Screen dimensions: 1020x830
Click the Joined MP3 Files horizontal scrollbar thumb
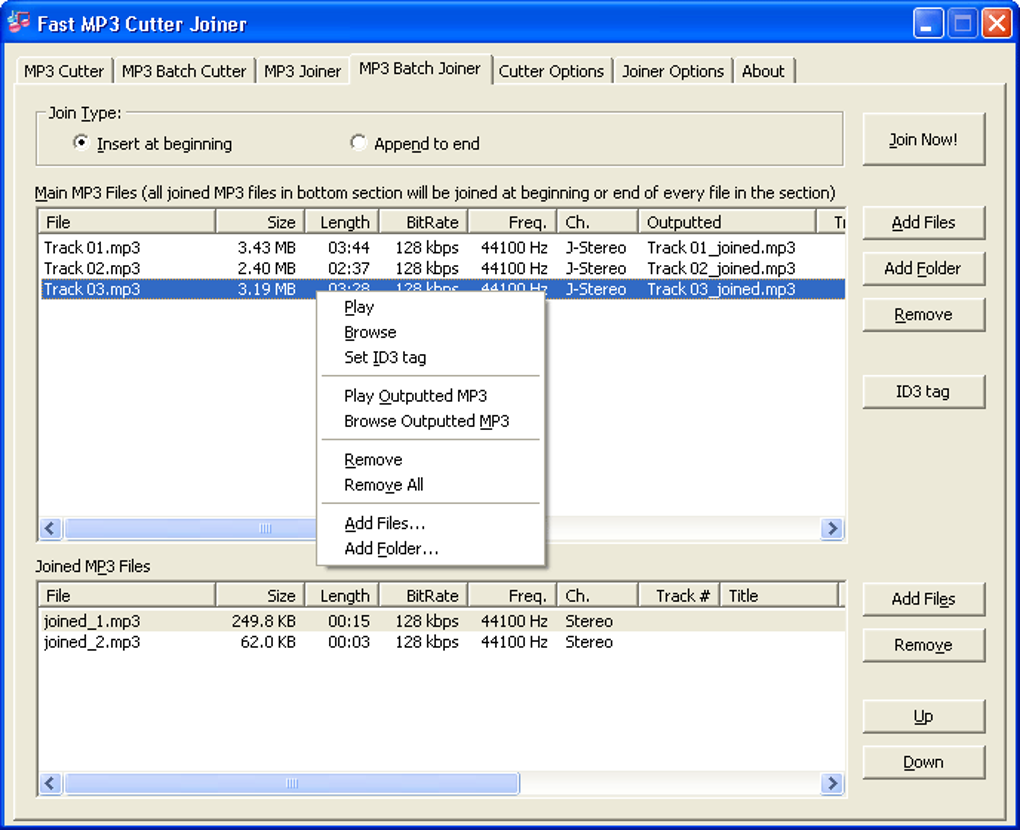pyautogui.click(x=291, y=783)
